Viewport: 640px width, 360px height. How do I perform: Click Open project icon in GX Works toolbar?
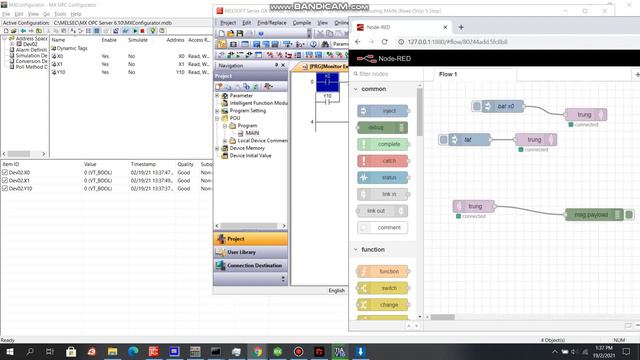coord(231,33)
